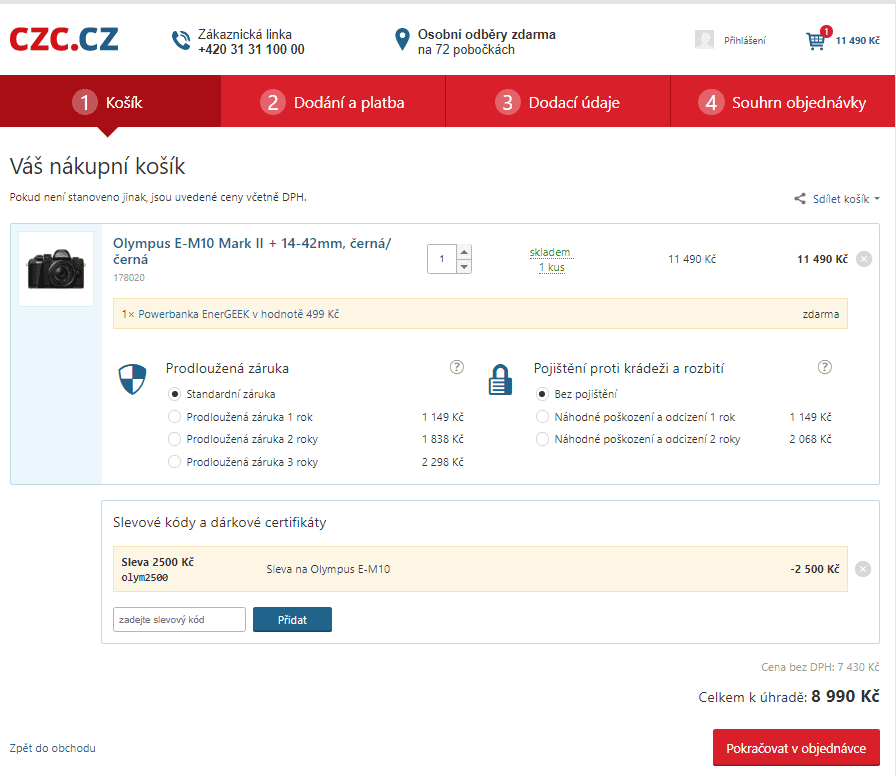Click the bold line total 11 490 Kč
Image resolution: width=896 pixels, height=776 pixels.
[x=822, y=259]
